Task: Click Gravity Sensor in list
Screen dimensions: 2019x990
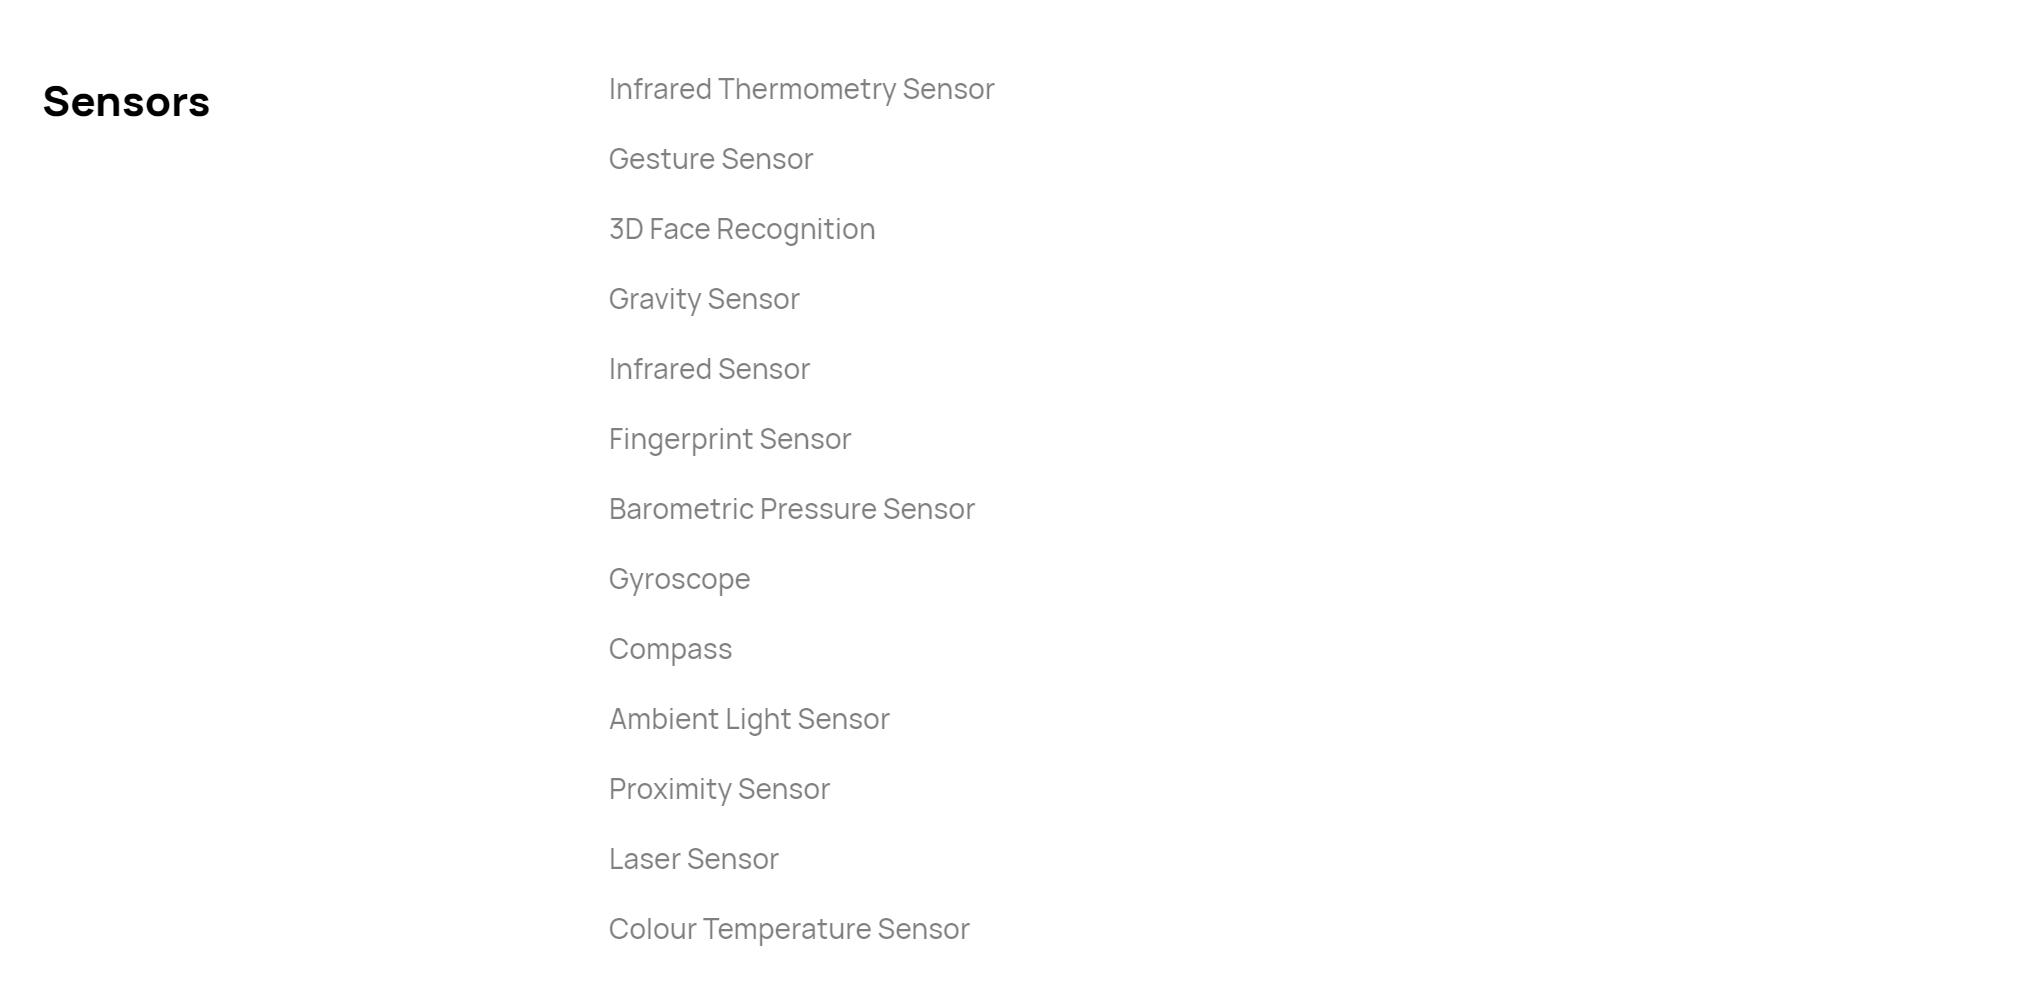Action: pos(704,299)
